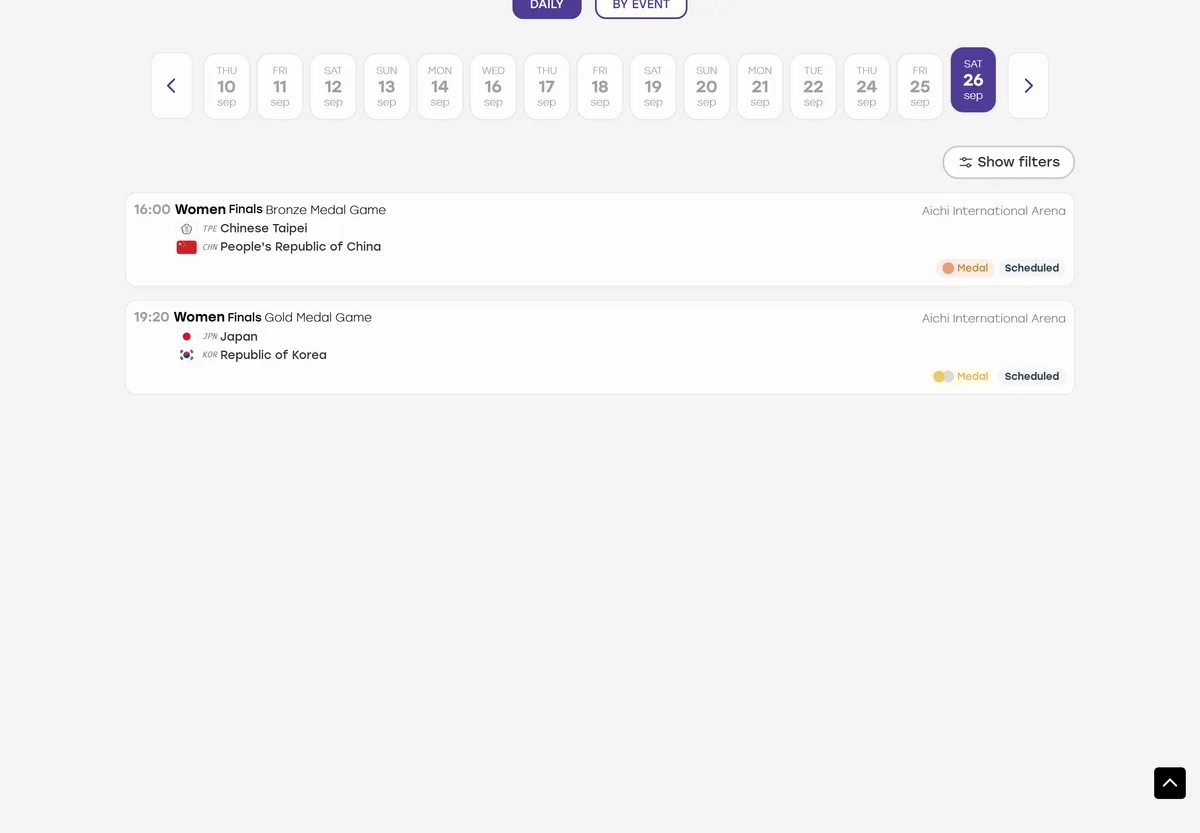This screenshot has width=1200, height=833.
Task: Click the bronze medal badge
Action: pos(965,268)
